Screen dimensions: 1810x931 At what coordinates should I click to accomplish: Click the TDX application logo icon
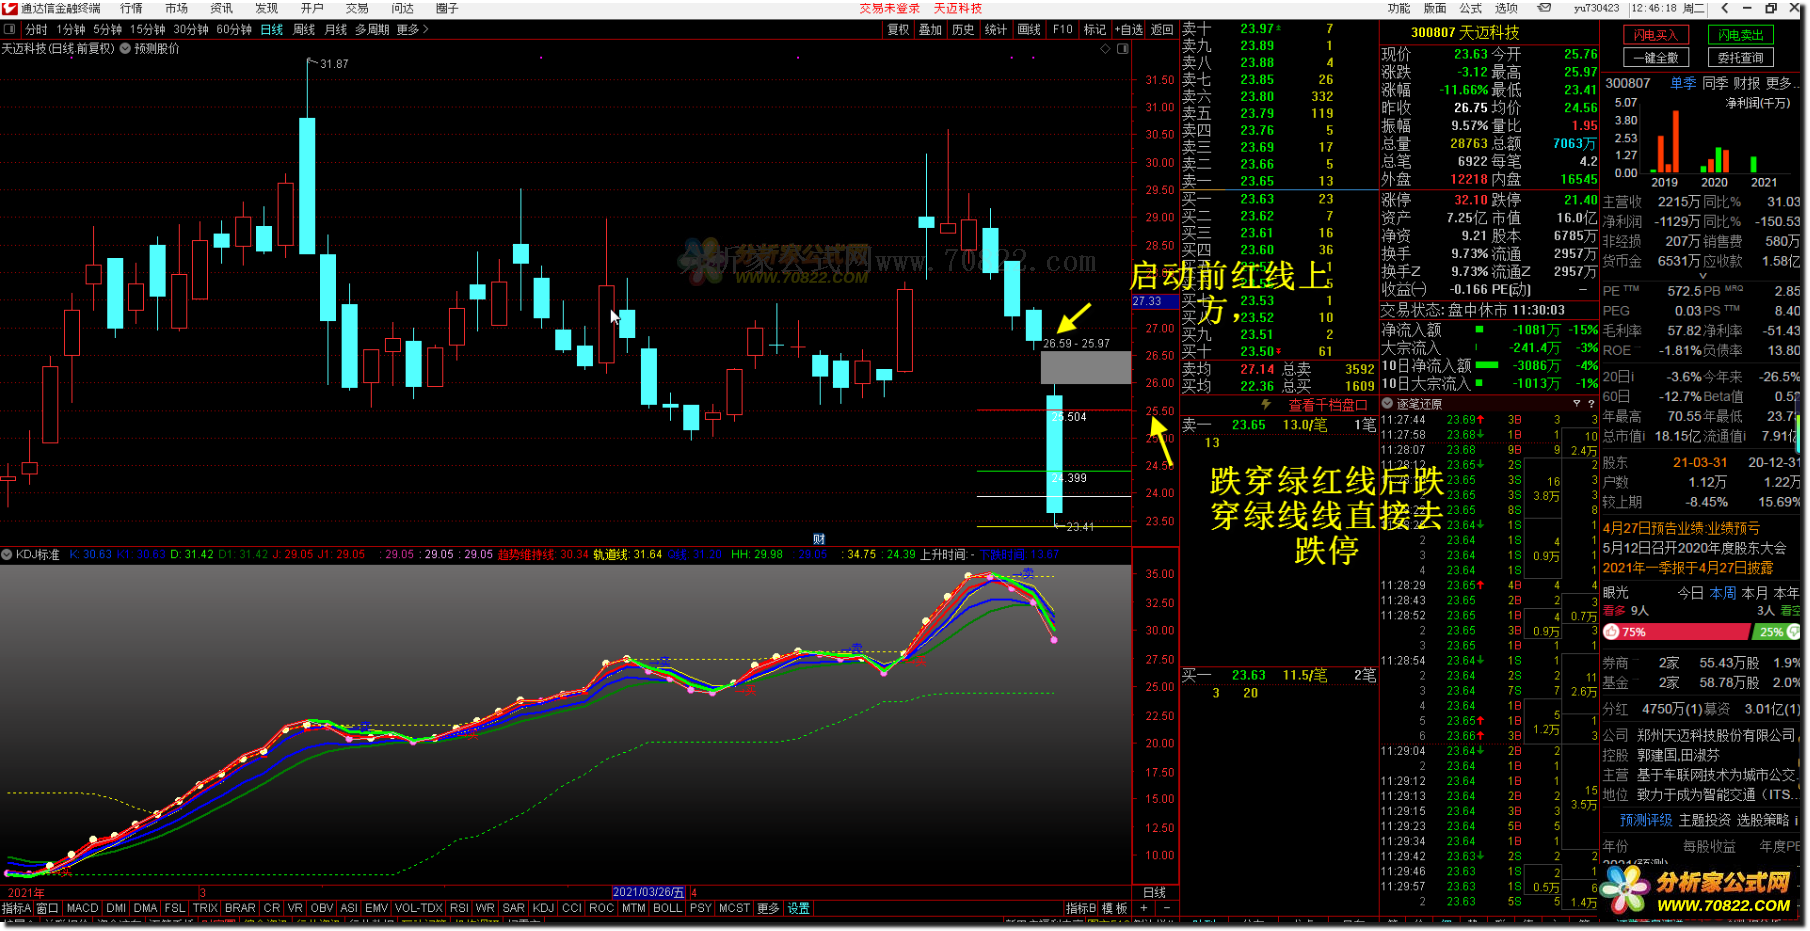pyautogui.click(x=10, y=8)
